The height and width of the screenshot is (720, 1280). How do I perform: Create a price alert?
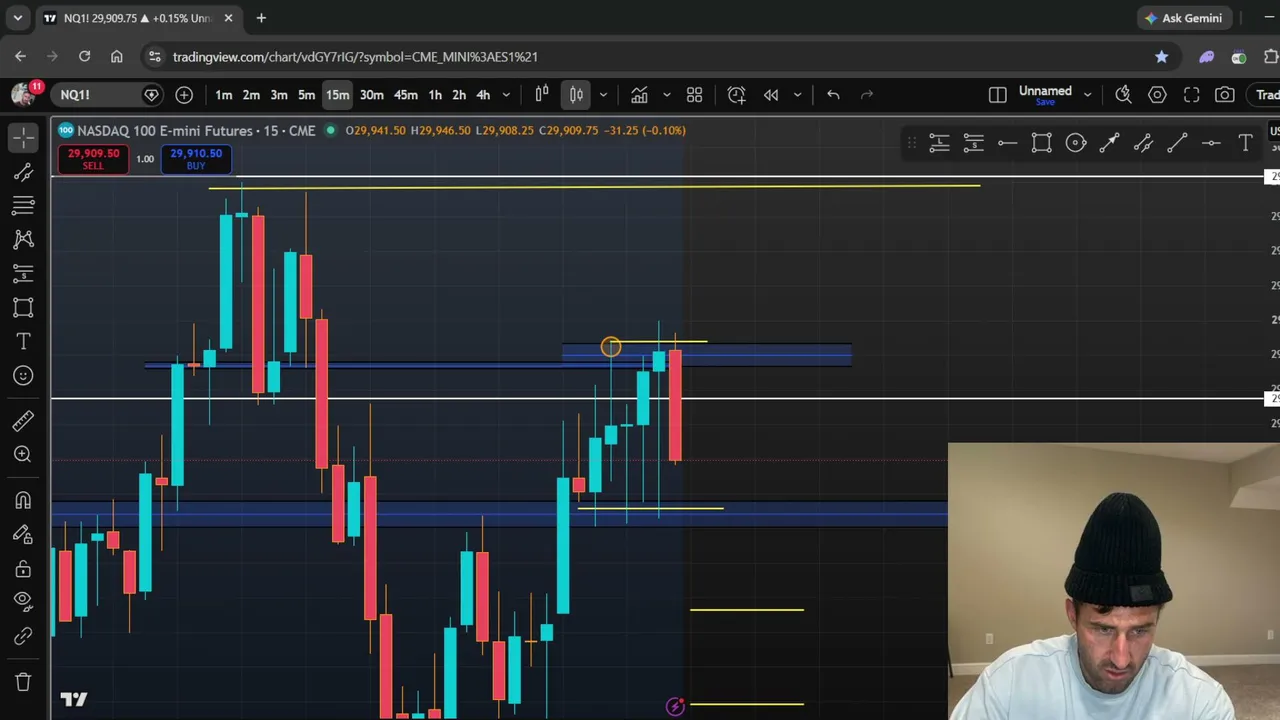[x=737, y=95]
